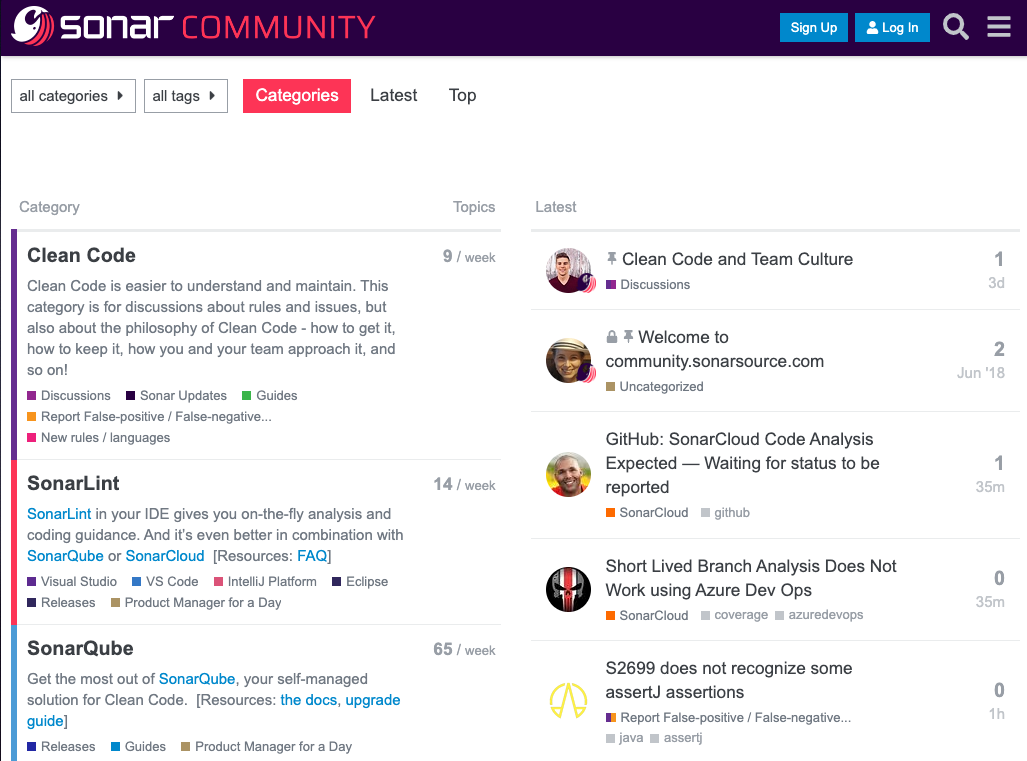The width and height of the screenshot is (1027, 761).
Task: Open topic Clean Code and Team Culture
Action: point(737,259)
